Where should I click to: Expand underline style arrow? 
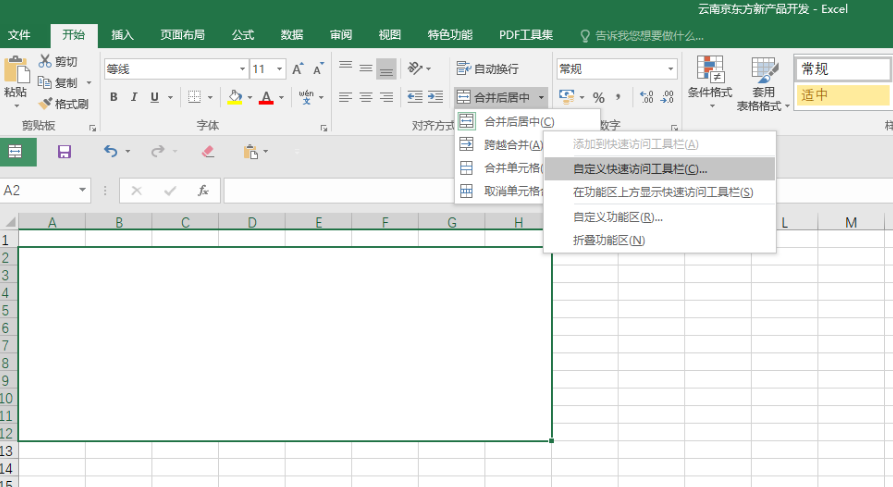170,97
